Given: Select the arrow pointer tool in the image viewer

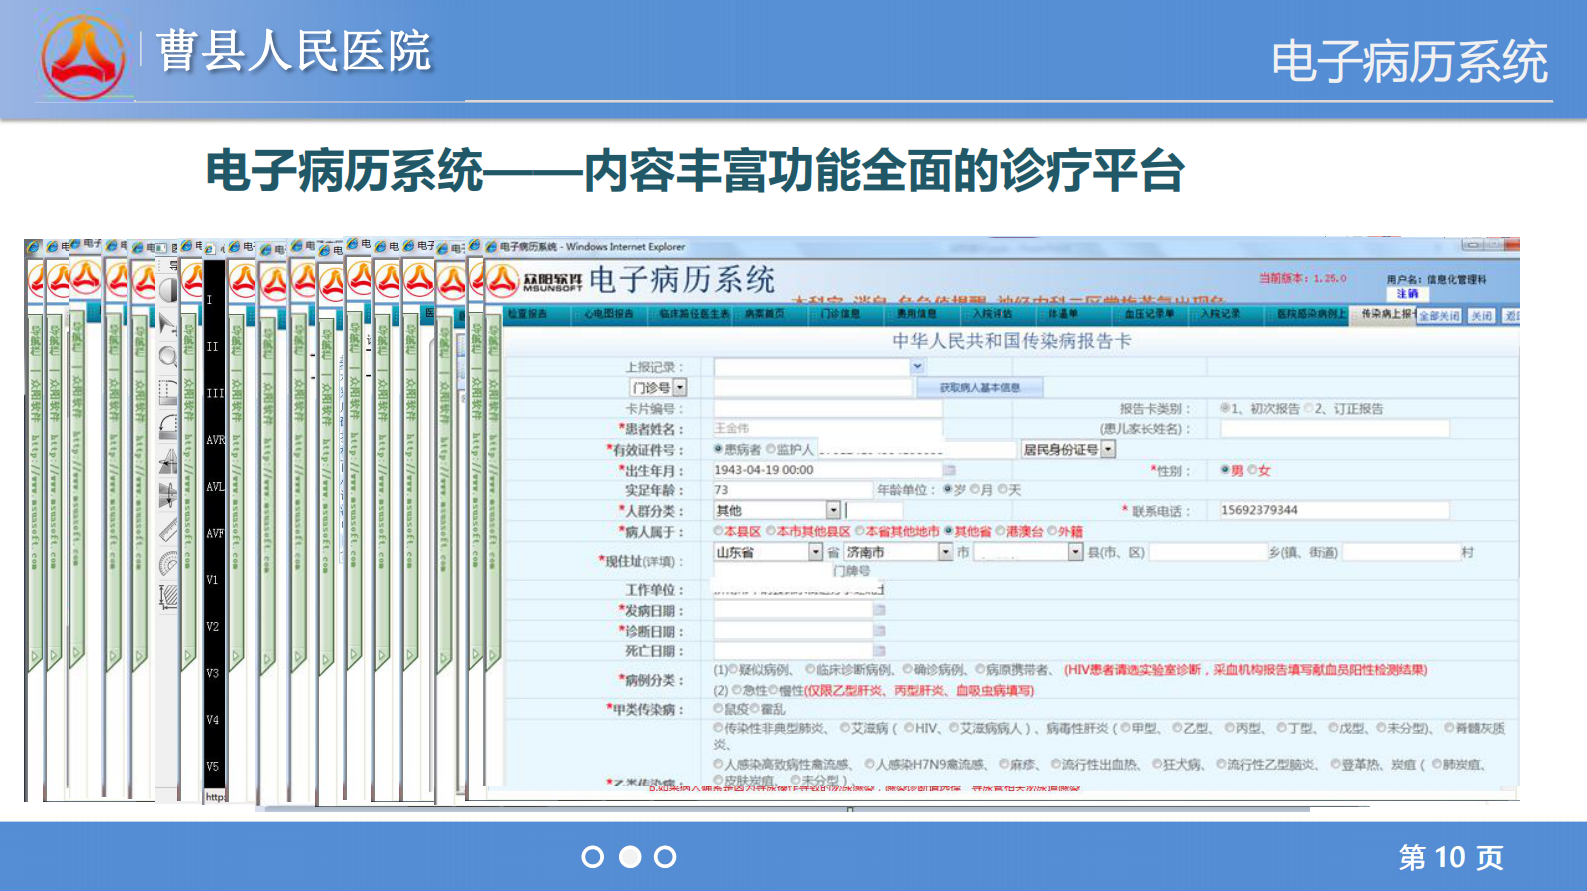Looking at the screenshot, I should pos(168,322).
